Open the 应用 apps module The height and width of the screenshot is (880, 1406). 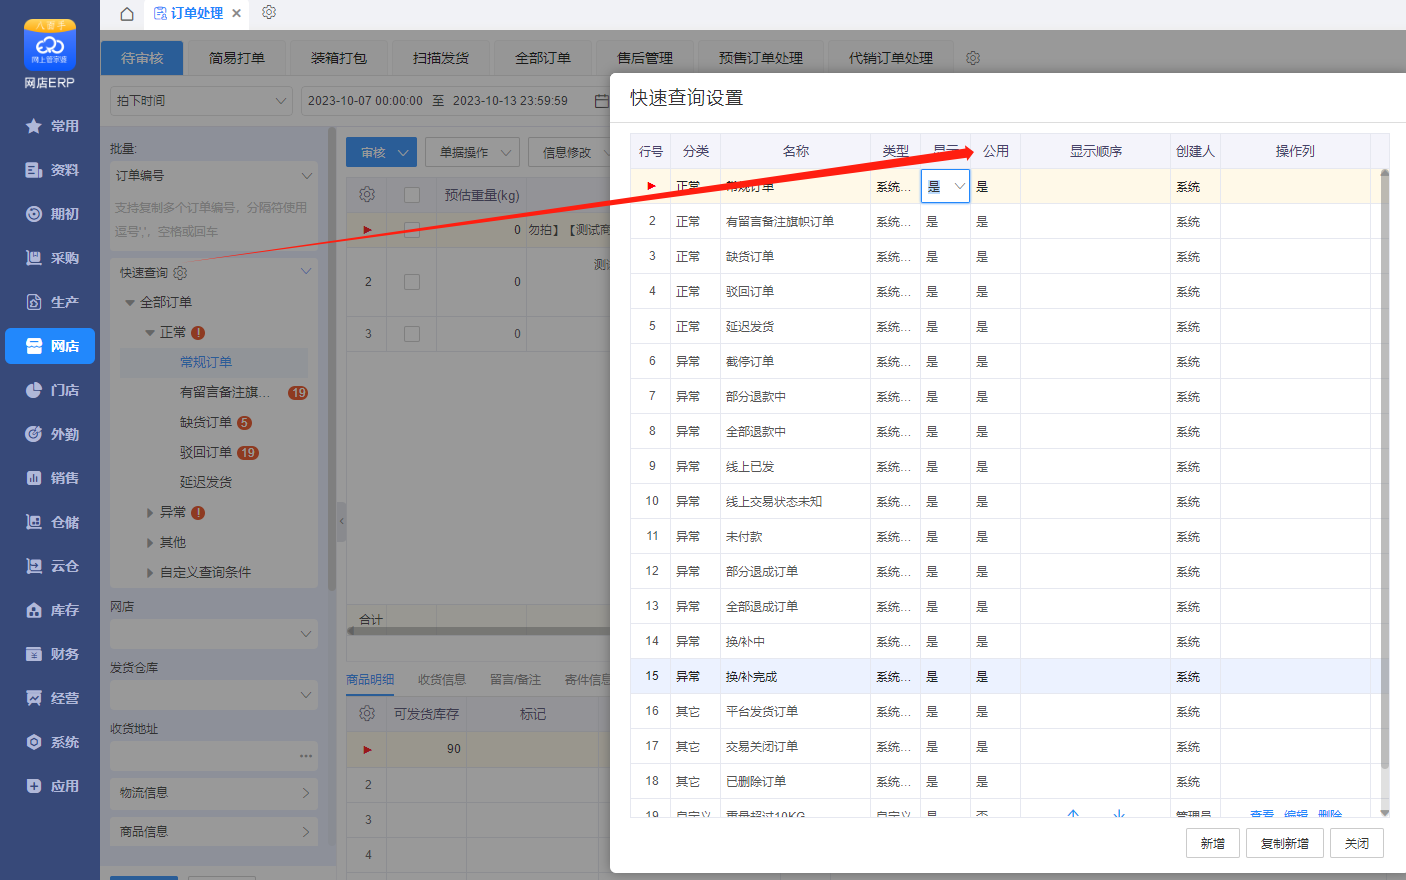pos(50,786)
